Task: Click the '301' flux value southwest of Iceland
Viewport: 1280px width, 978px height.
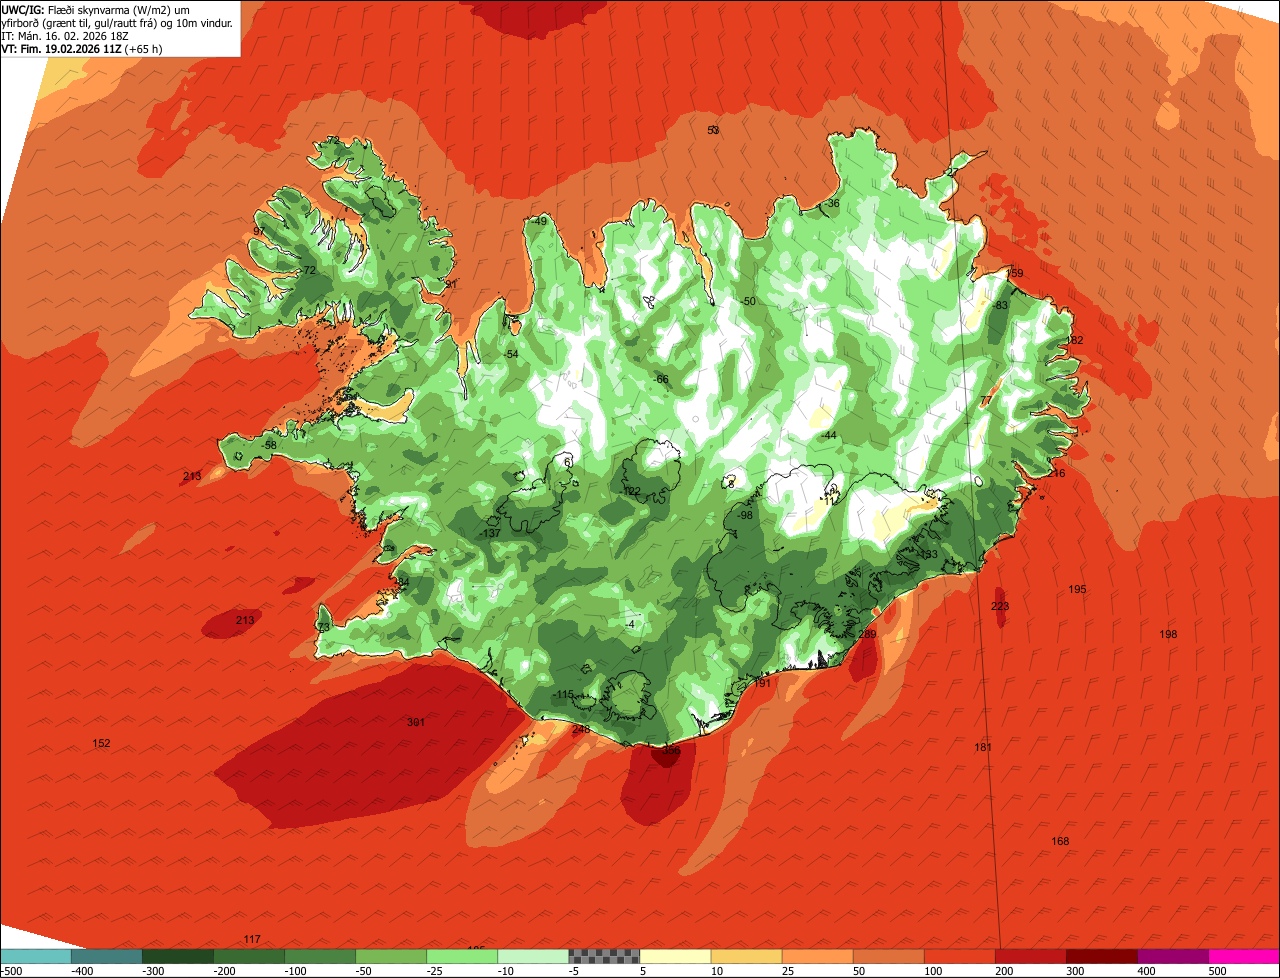Action: 416,722
